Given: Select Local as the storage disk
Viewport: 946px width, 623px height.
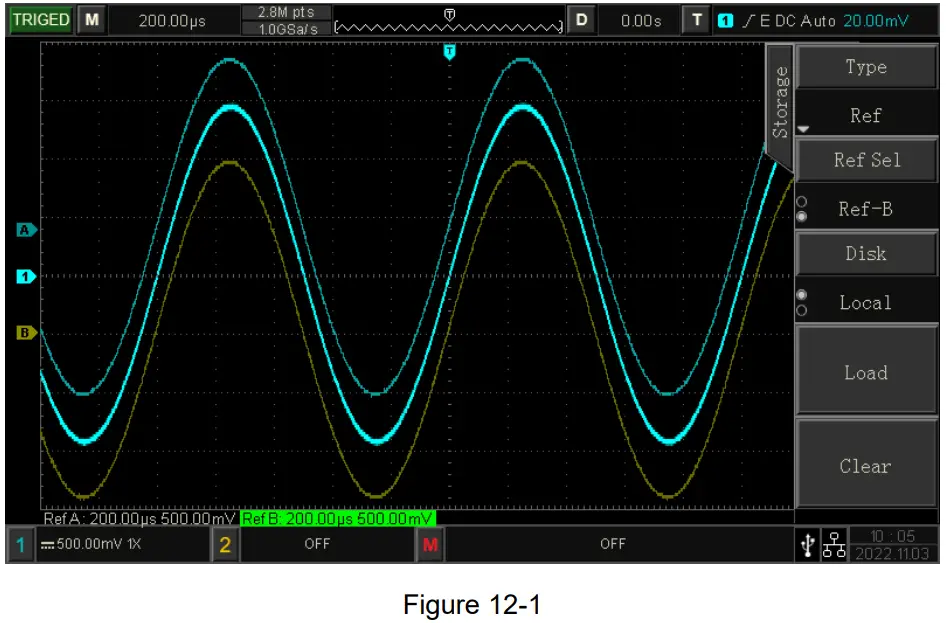Looking at the screenshot, I should 867,302.
